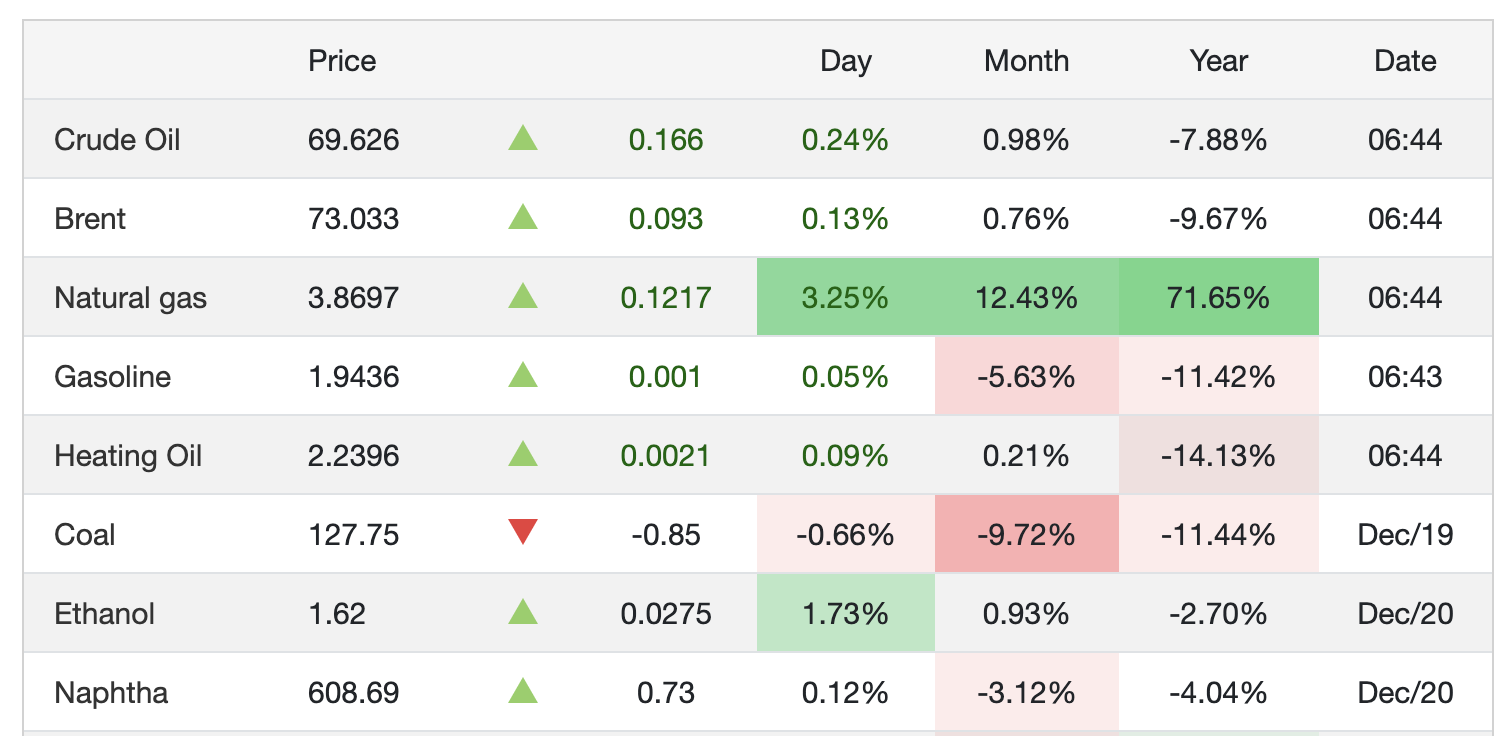Click the 06:43 date cell for Gasoline
Image resolution: width=1510 pixels, height=736 pixels.
pos(1405,376)
